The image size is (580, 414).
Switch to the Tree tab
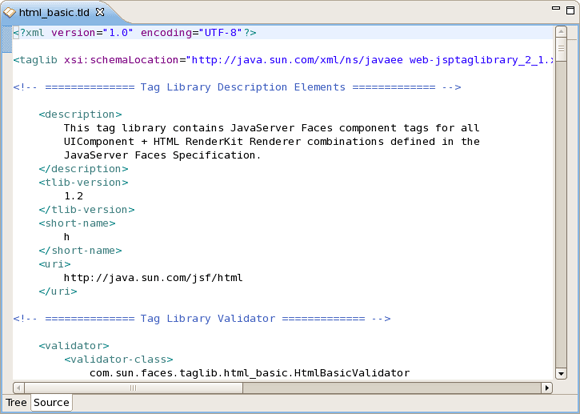(x=16, y=403)
